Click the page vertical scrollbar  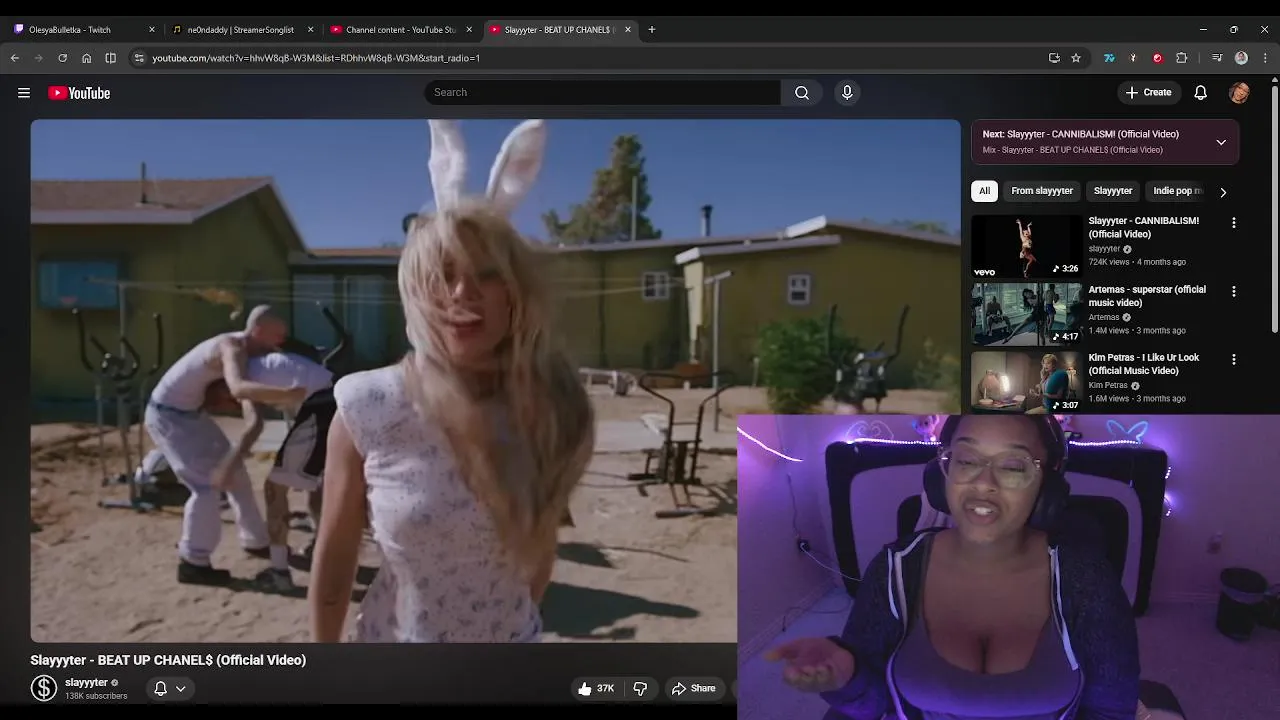coord(1274,208)
